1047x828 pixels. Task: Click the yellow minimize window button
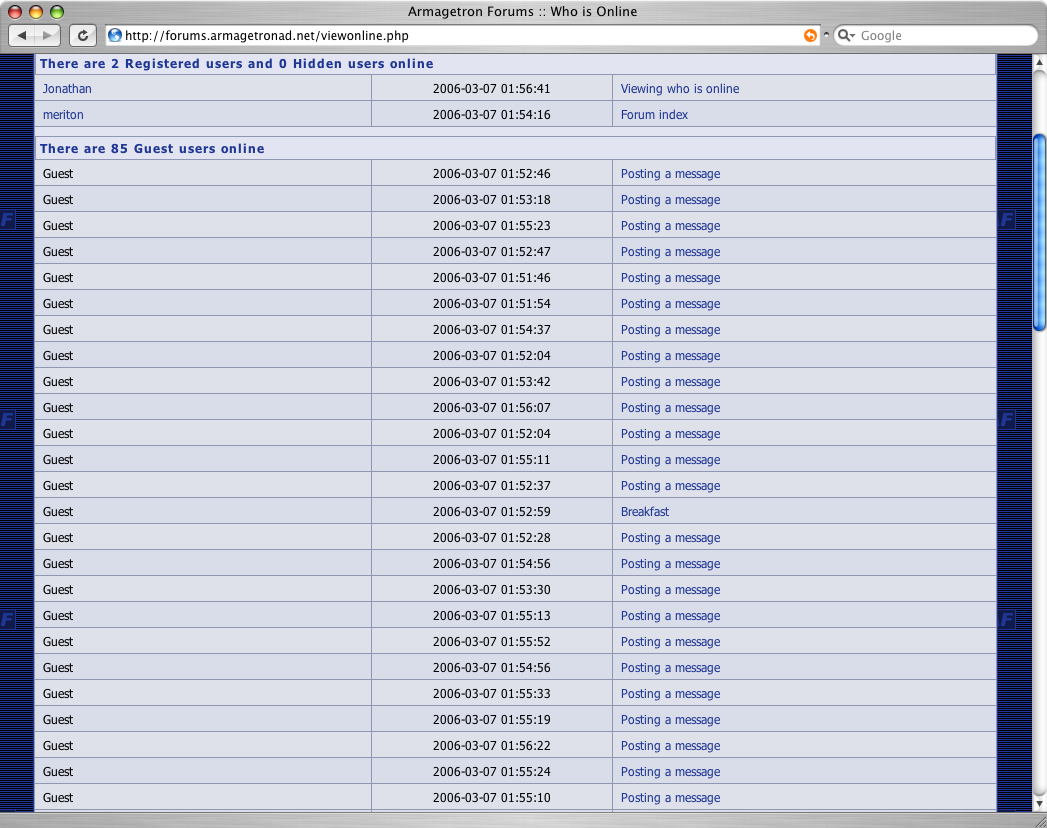click(36, 12)
